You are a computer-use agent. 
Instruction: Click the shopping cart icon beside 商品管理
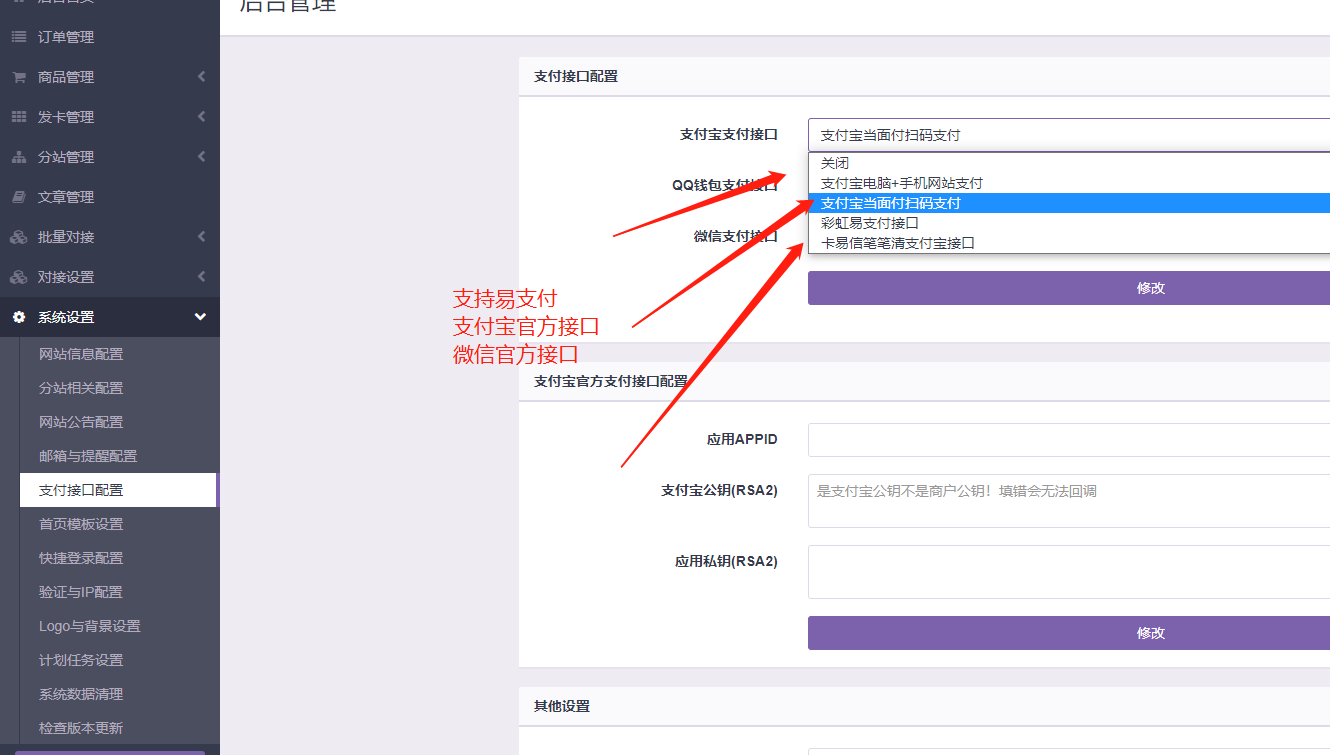click(19, 77)
